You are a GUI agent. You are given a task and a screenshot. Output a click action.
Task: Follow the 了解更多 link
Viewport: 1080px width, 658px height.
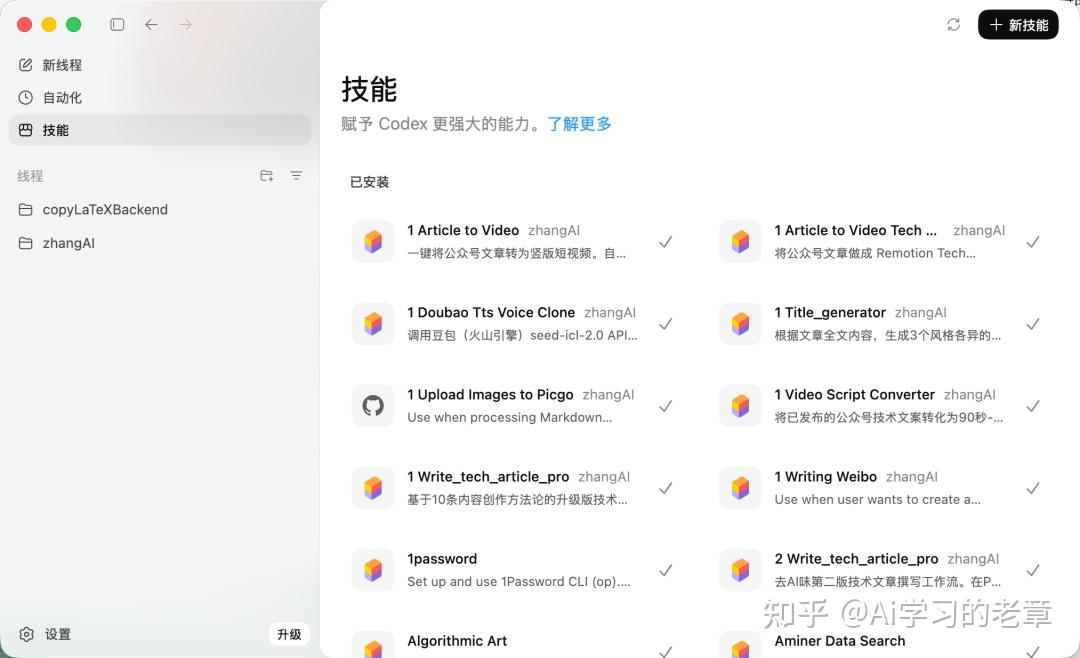click(579, 124)
